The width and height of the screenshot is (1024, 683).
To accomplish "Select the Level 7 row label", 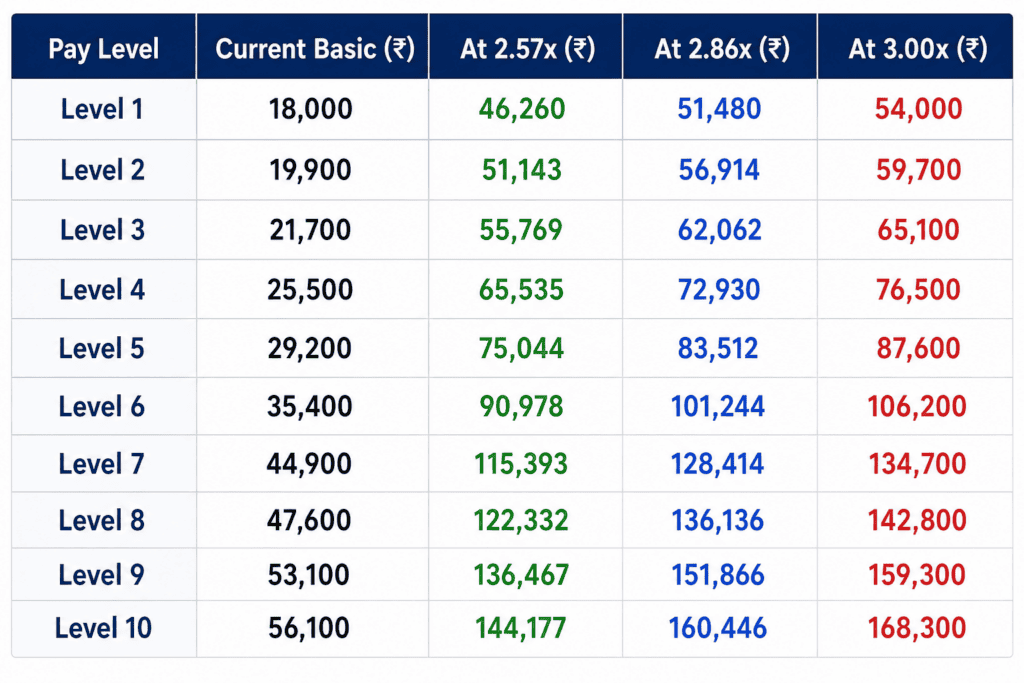I will pyautogui.click(x=101, y=464).
